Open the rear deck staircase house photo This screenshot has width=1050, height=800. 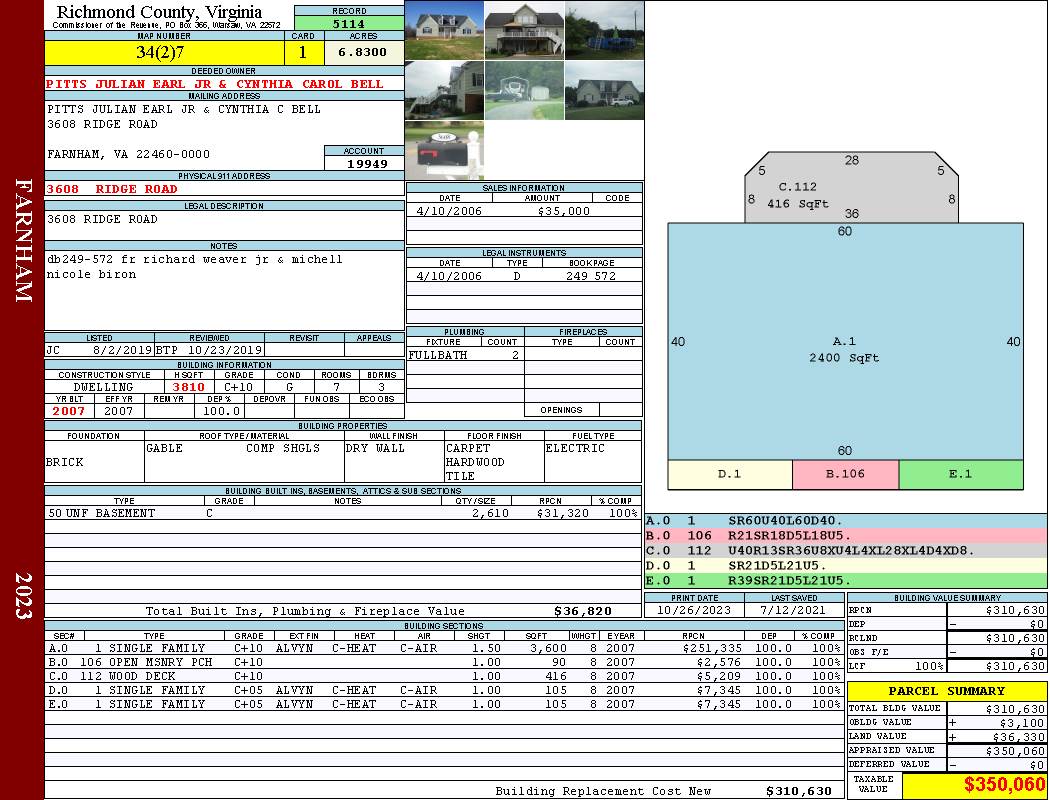(x=524, y=30)
